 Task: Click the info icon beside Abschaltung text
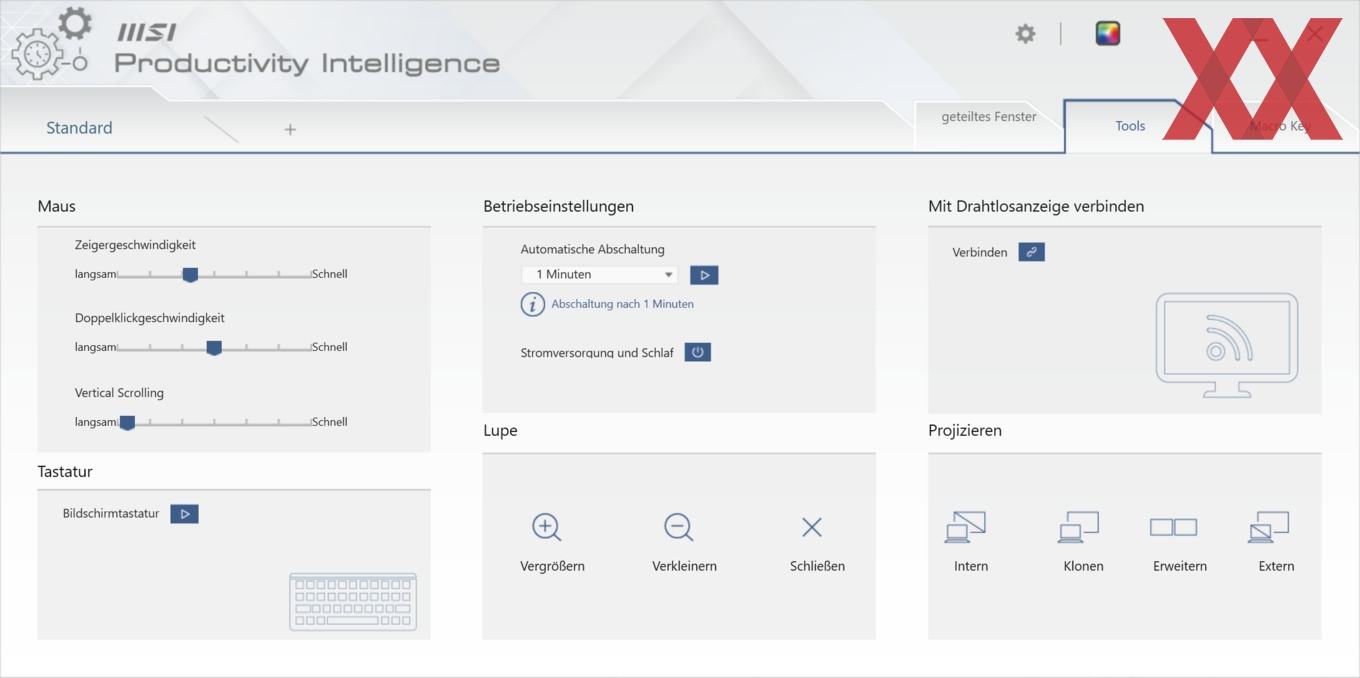[x=532, y=304]
